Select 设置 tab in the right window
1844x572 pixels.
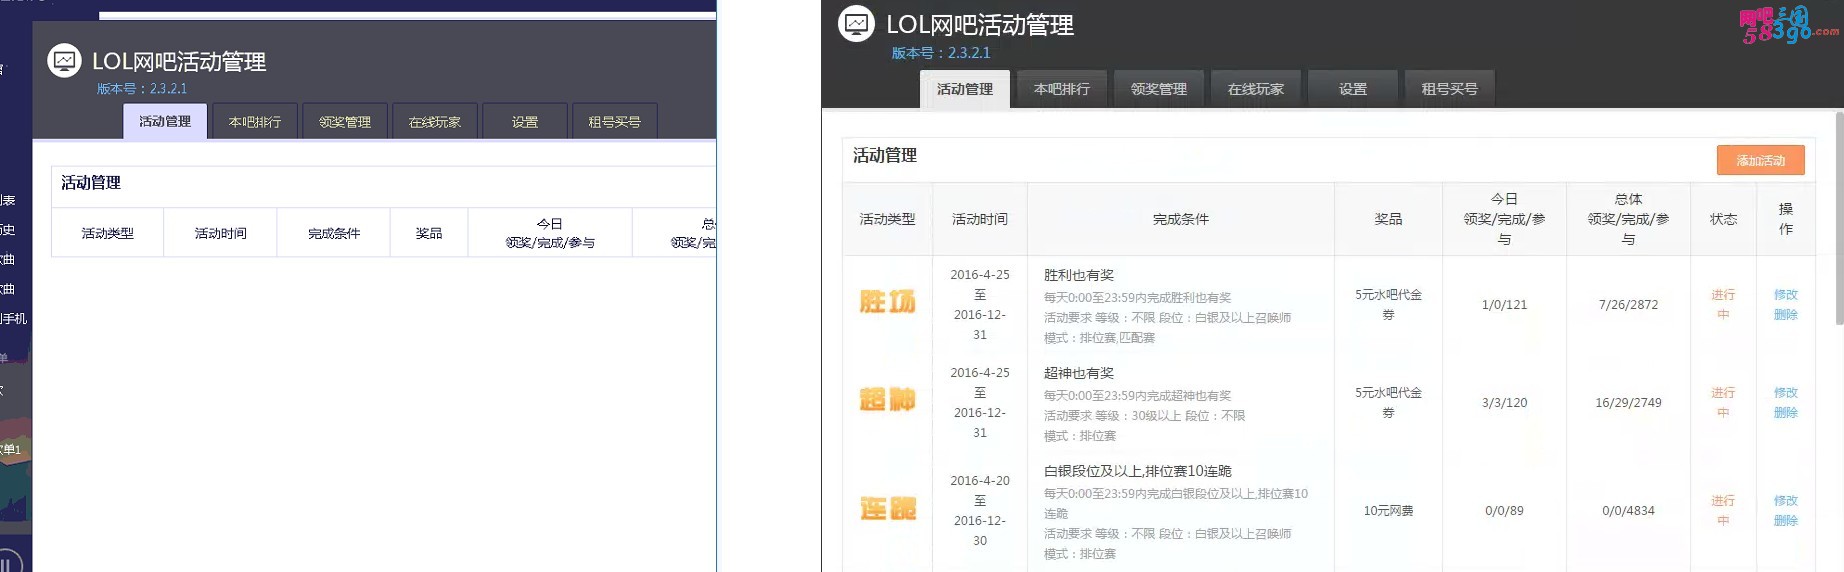(1353, 89)
